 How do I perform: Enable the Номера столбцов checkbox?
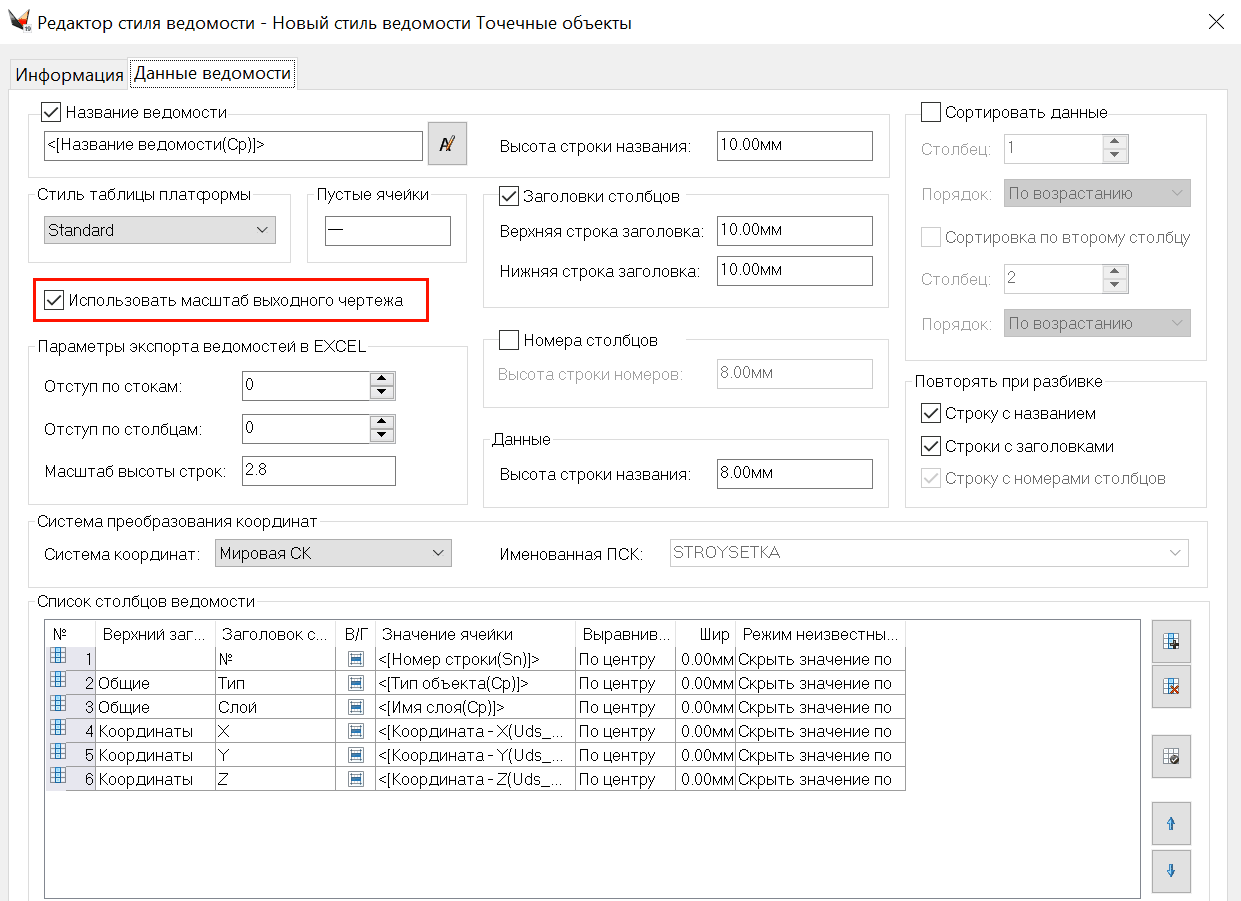pos(509,340)
